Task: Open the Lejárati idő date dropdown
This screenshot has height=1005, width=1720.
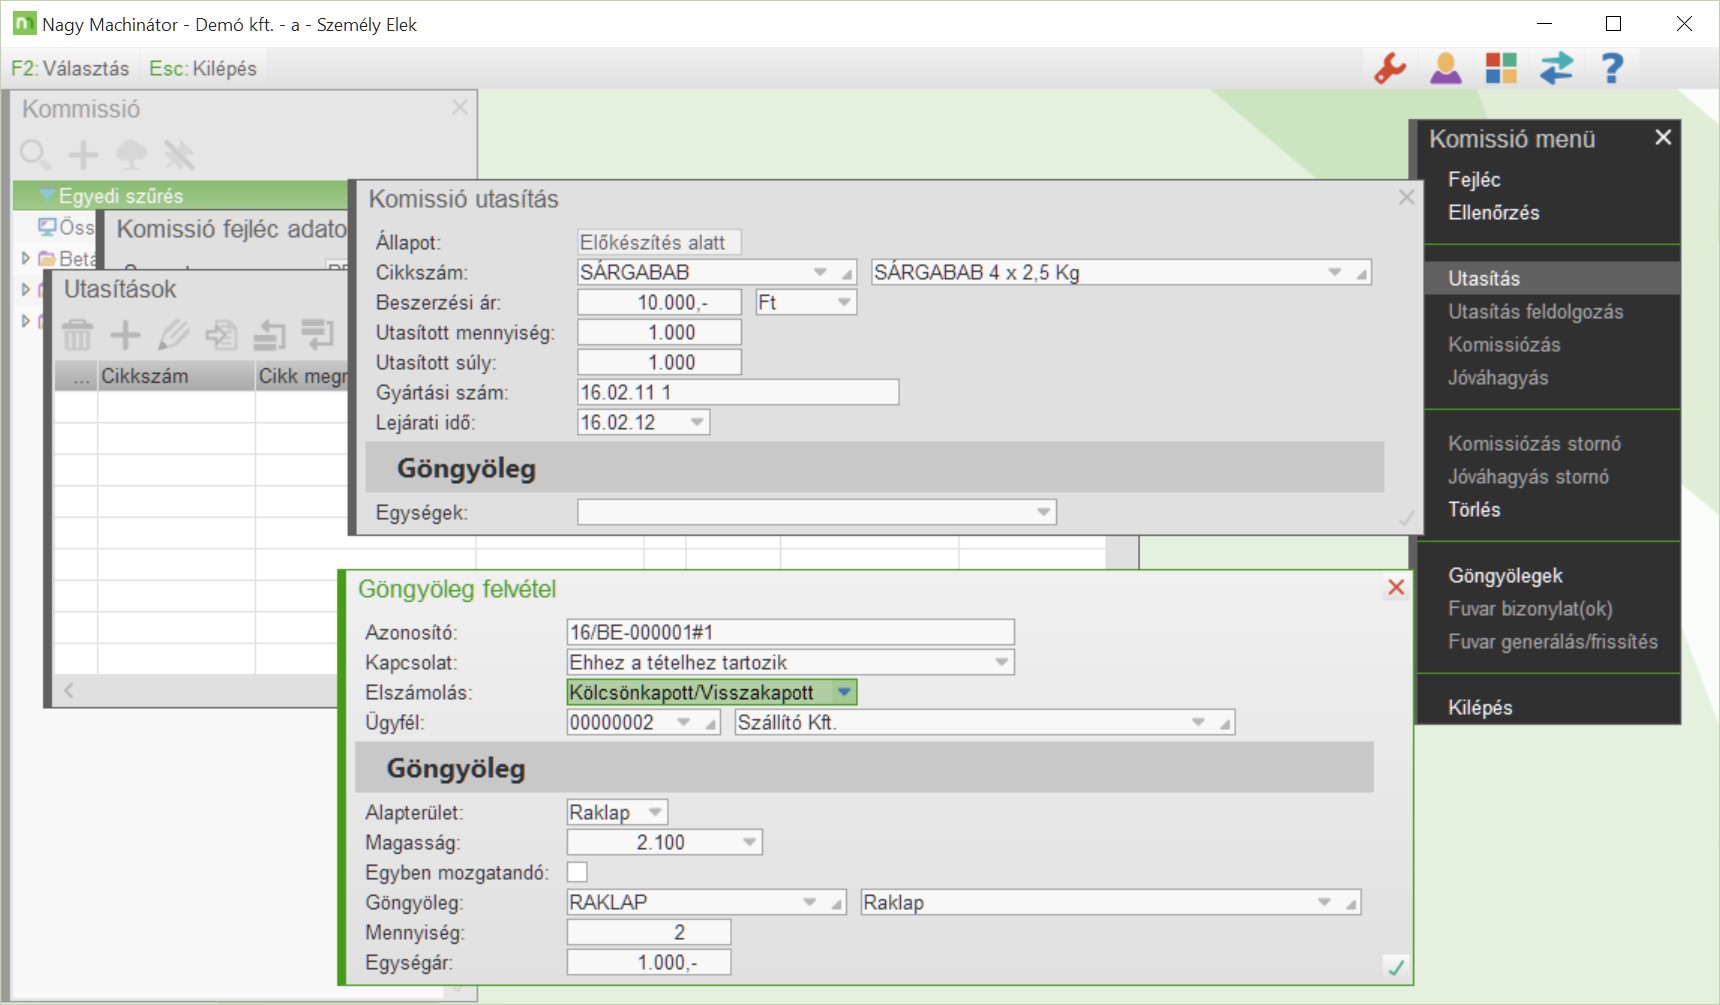Action: [x=697, y=422]
